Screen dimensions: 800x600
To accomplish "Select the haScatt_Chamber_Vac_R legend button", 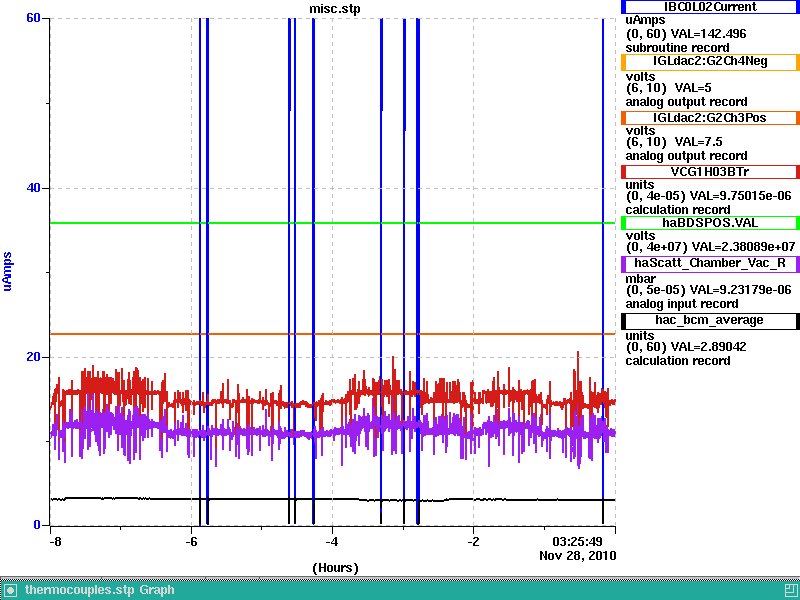I will tap(710, 263).
